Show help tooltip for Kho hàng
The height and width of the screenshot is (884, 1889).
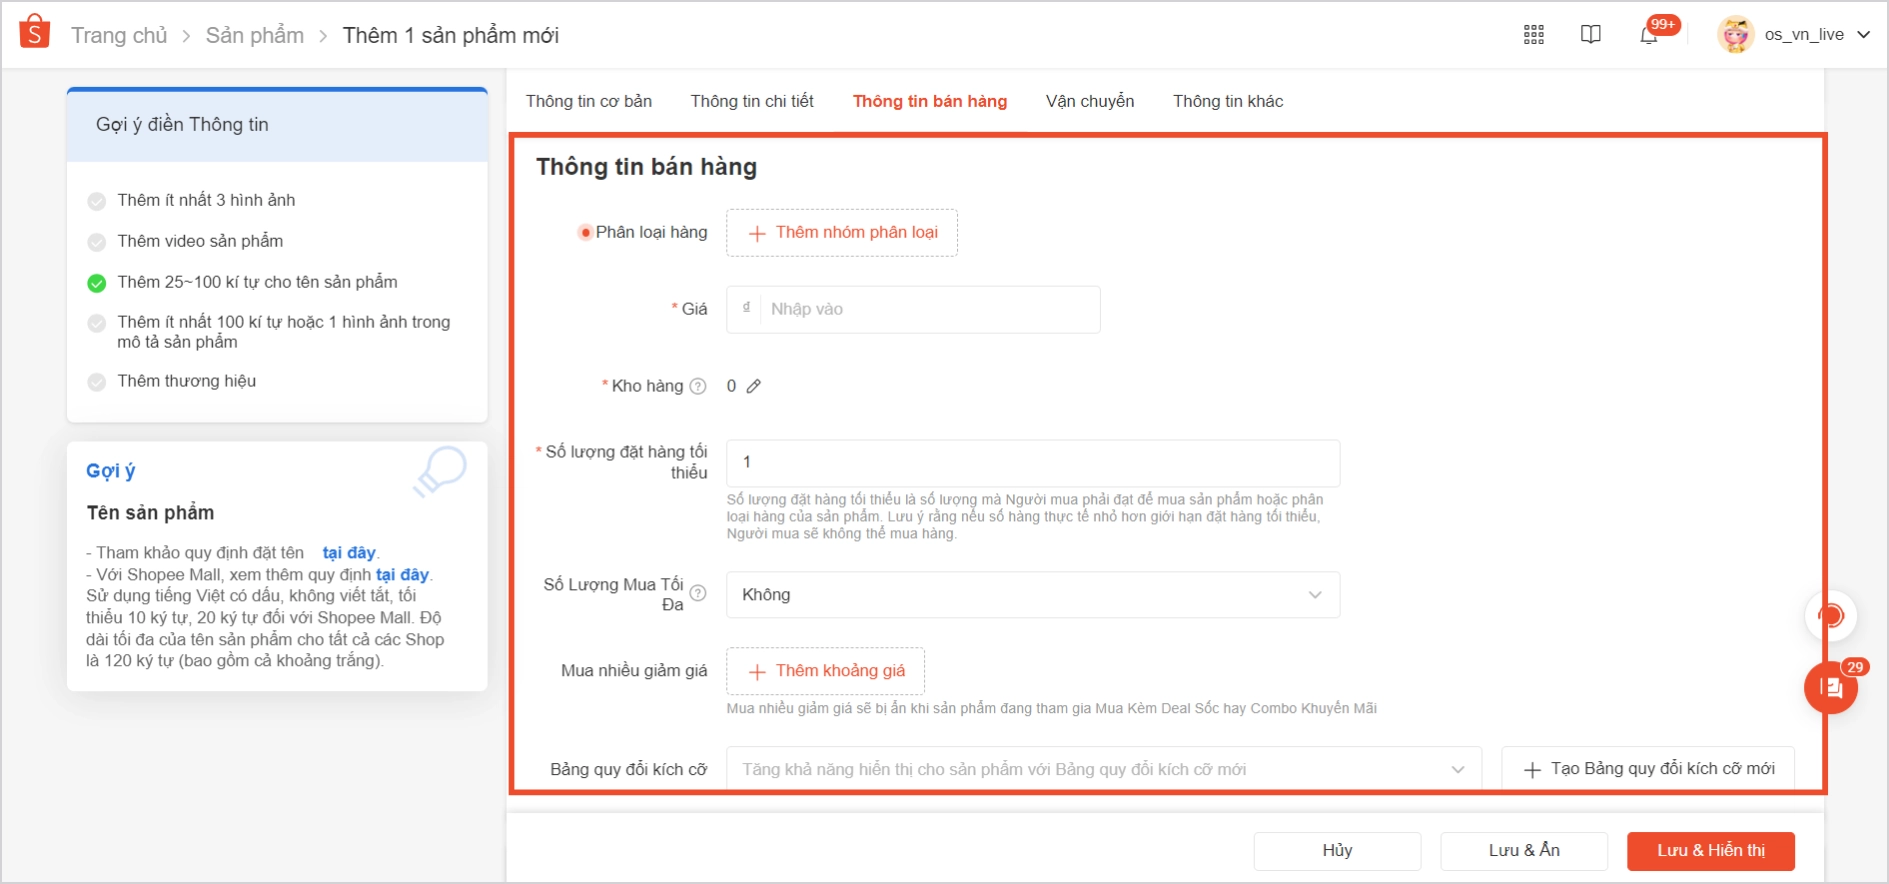698,386
